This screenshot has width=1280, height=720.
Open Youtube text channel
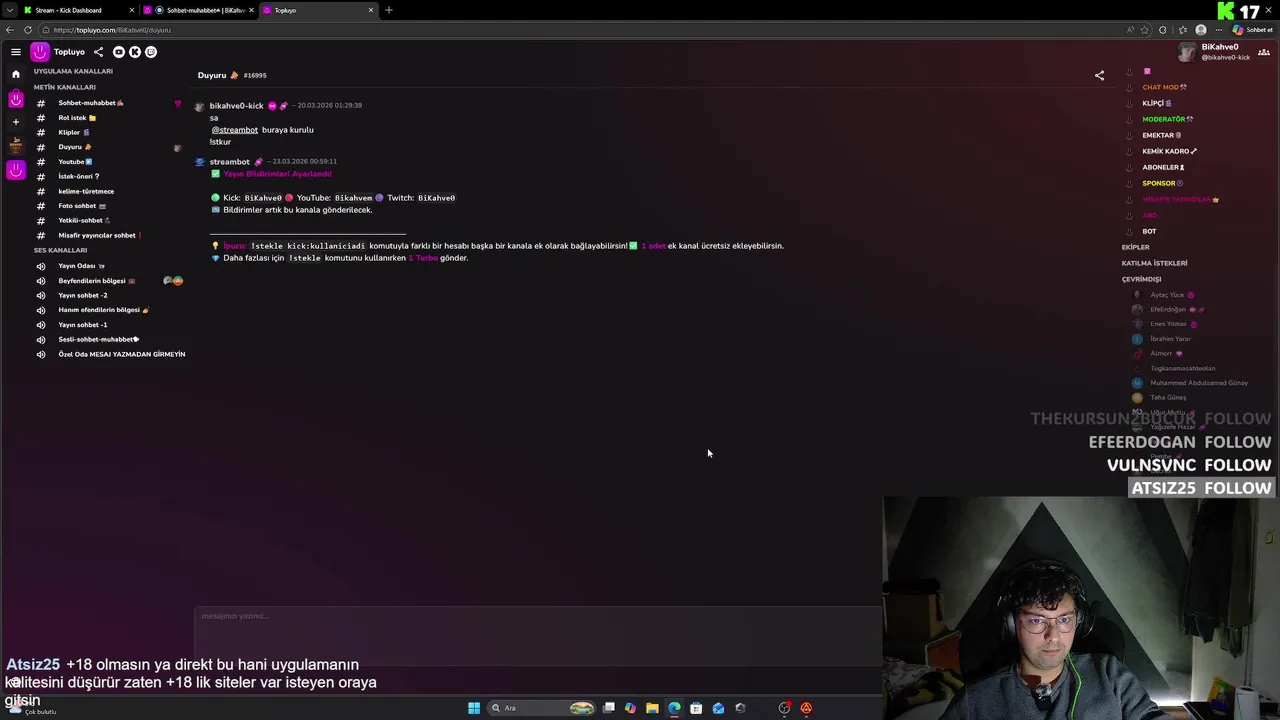(75, 162)
